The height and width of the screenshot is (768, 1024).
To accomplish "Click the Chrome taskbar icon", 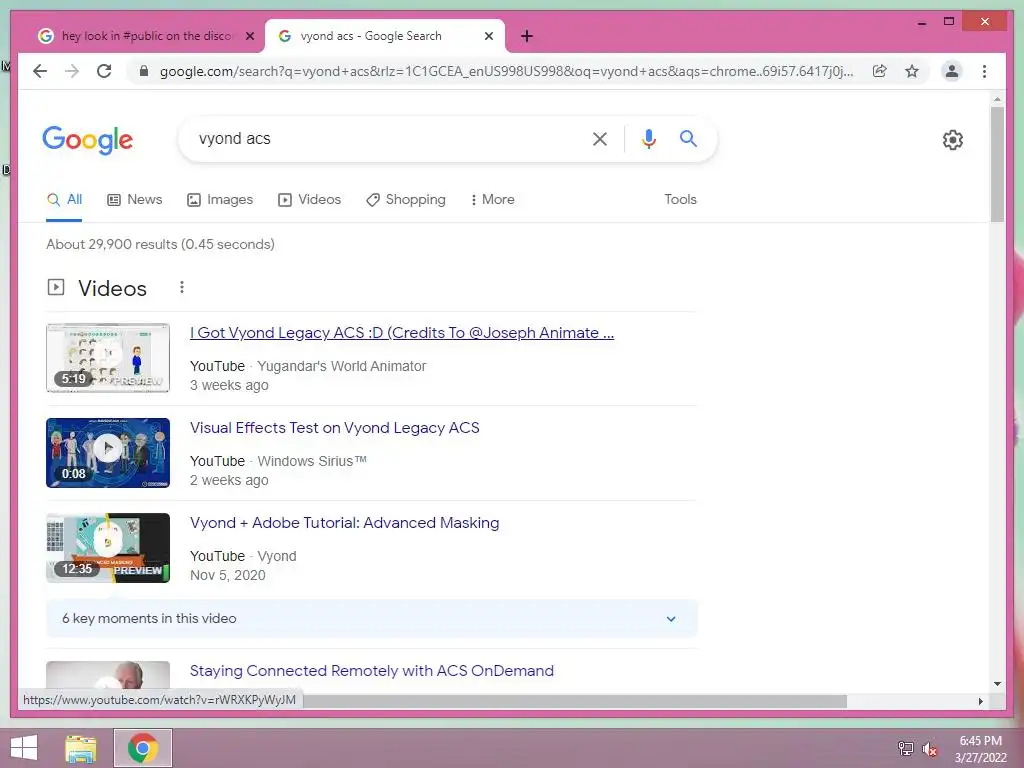I will pos(143,748).
